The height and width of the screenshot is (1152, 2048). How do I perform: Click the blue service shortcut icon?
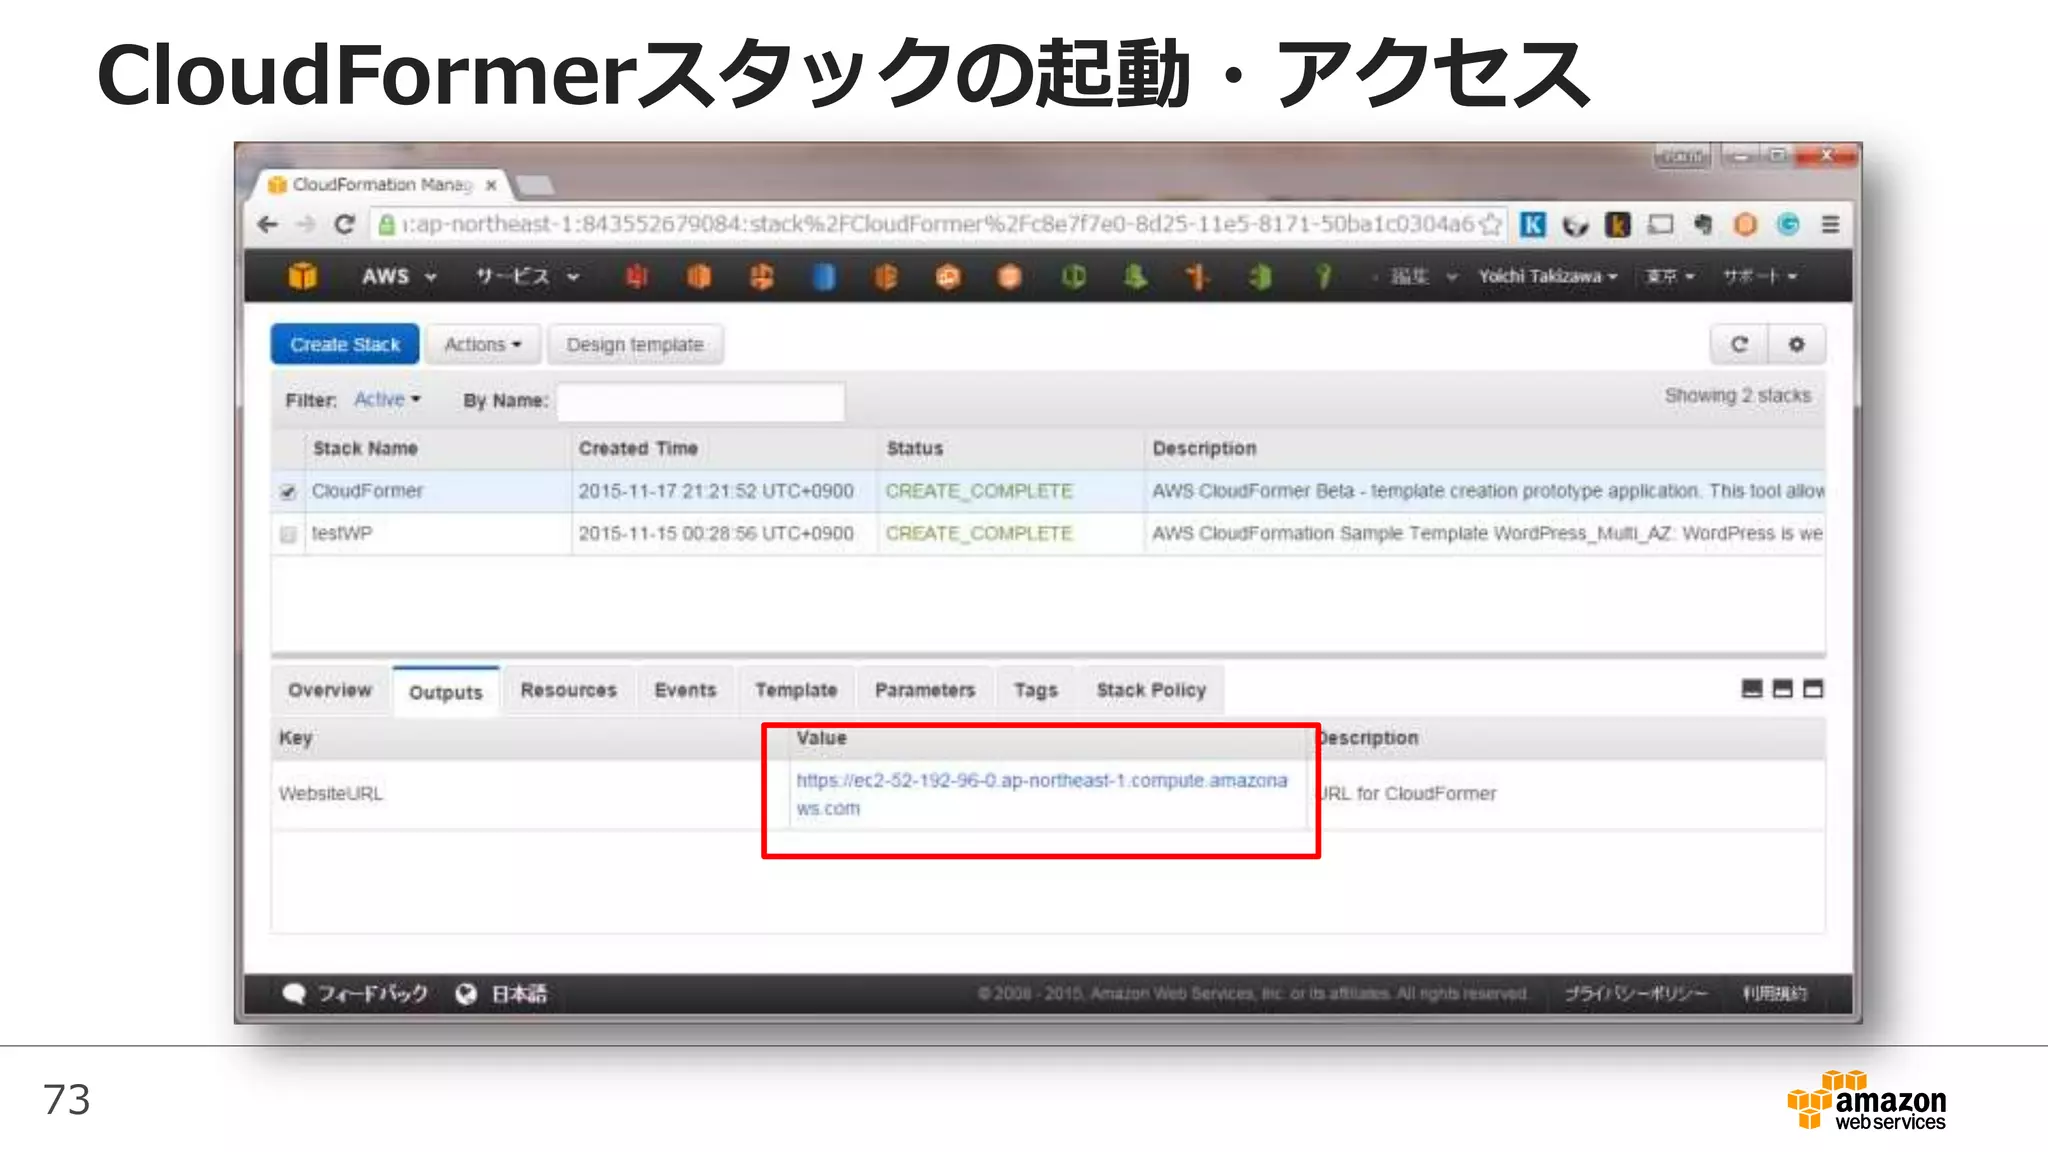tap(823, 276)
